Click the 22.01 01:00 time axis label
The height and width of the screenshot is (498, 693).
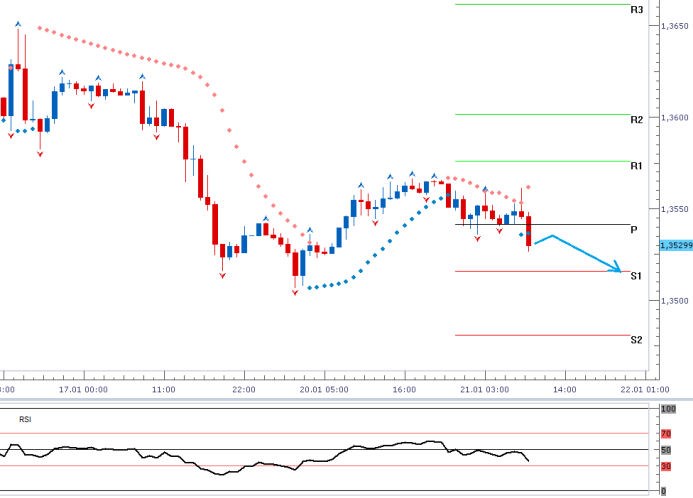pos(645,390)
